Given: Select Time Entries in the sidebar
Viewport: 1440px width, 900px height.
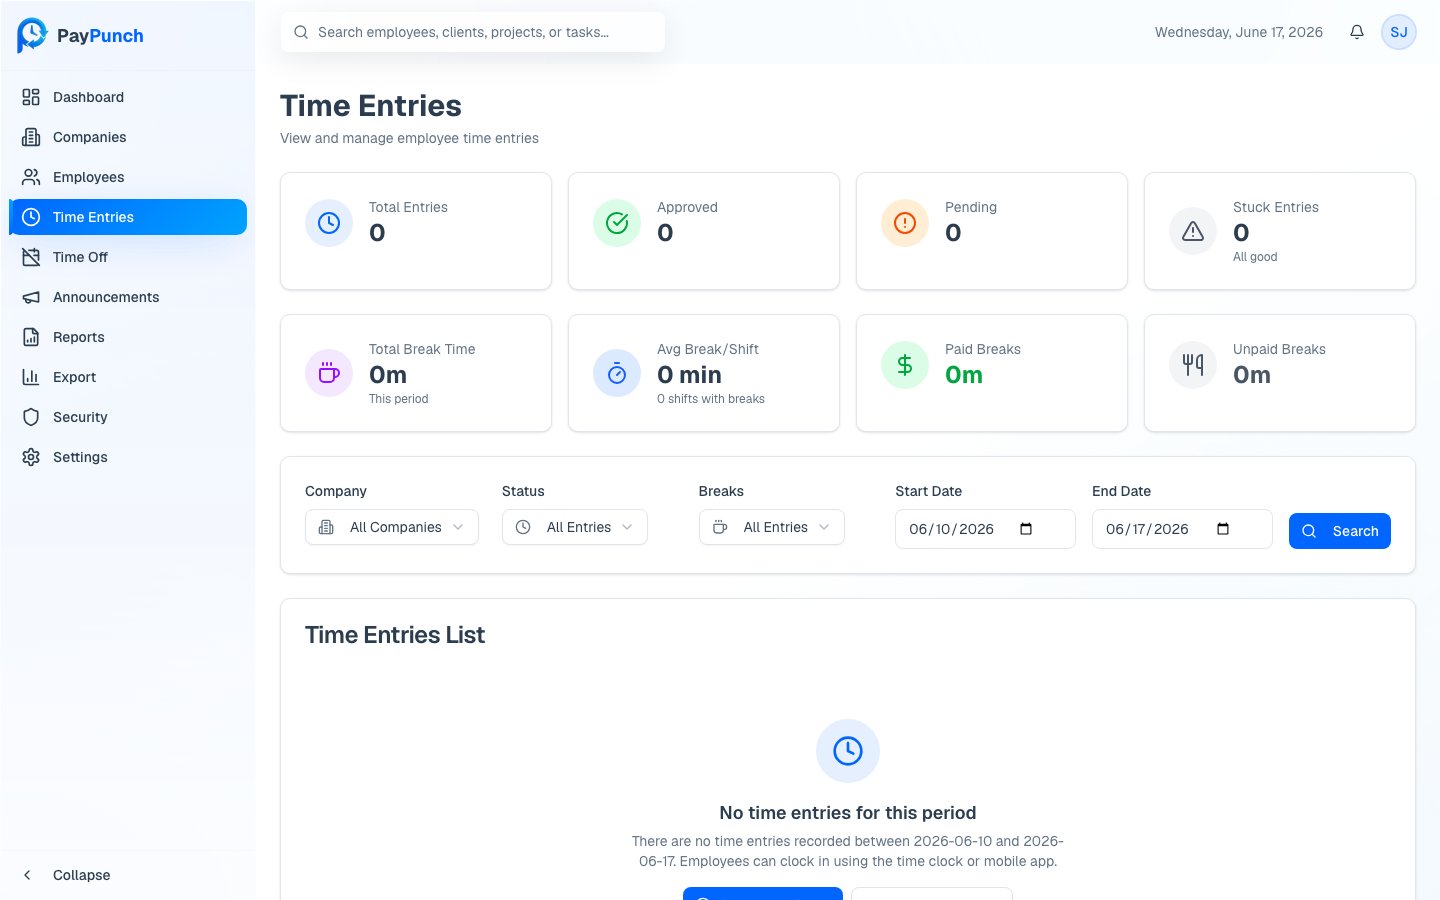Looking at the screenshot, I should (128, 217).
